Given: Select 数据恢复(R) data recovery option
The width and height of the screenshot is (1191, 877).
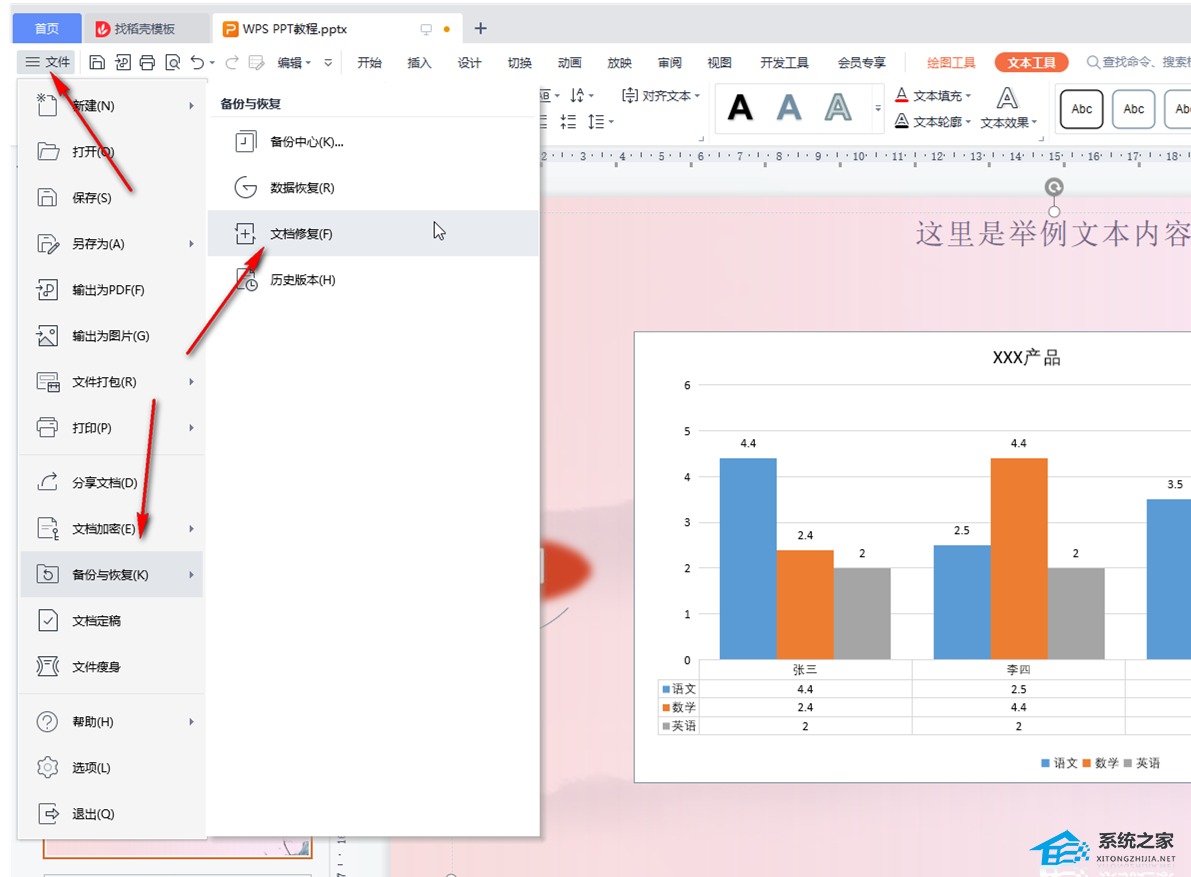Looking at the screenshot, I should click(x=302, y=188).
